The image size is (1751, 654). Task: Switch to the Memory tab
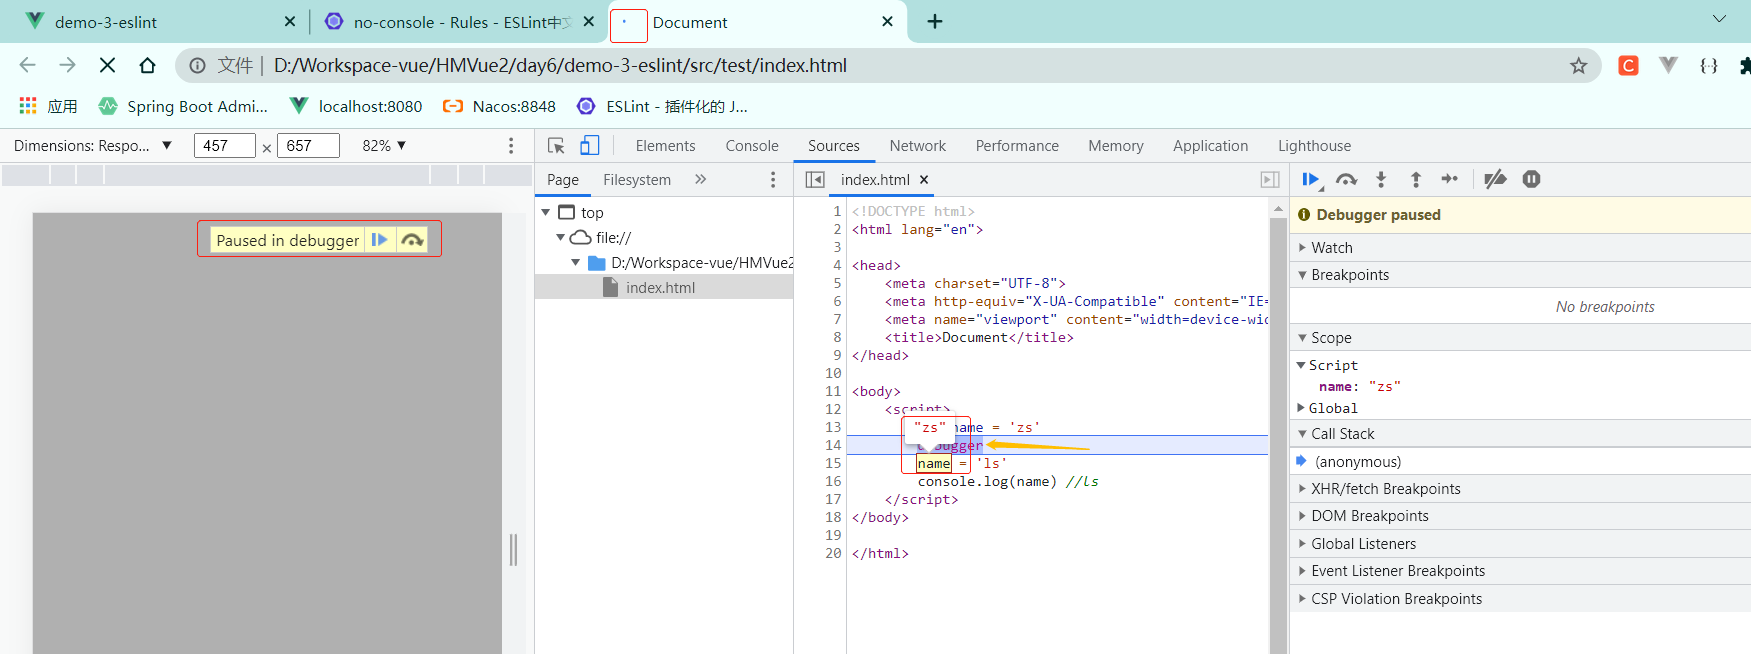(x=1116, y=146)
